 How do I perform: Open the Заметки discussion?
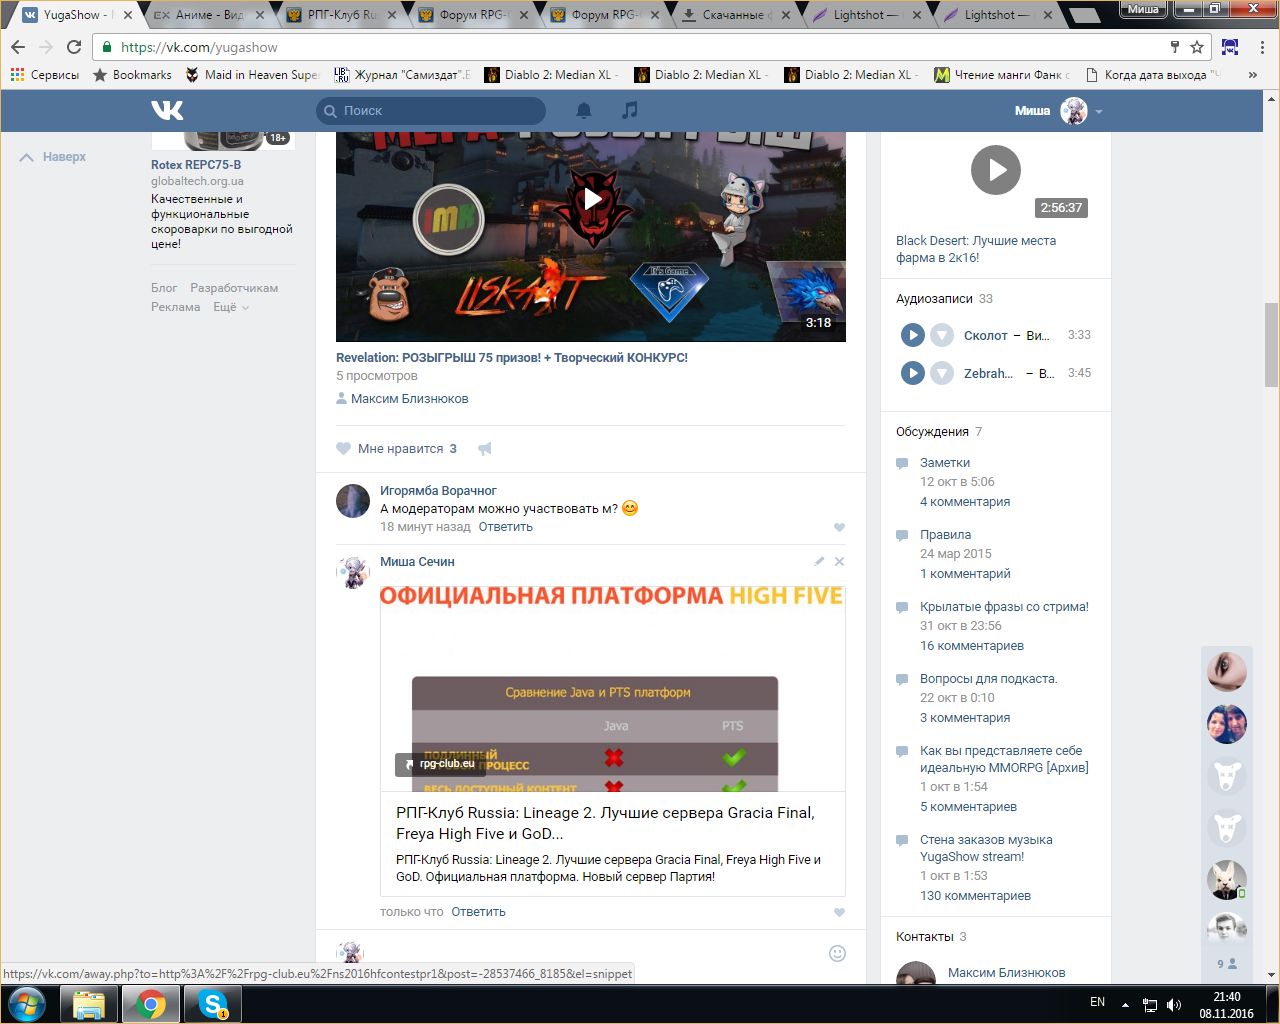[x=945, y=463]
